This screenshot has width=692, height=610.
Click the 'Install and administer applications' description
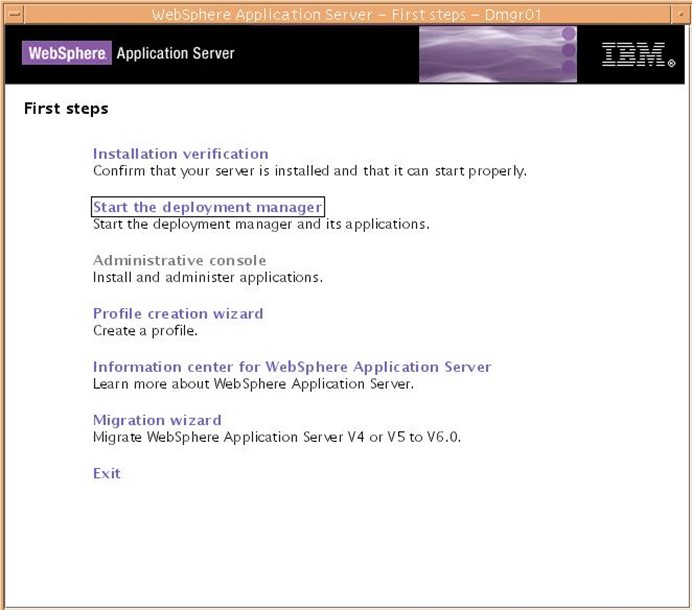click(208, 277)
